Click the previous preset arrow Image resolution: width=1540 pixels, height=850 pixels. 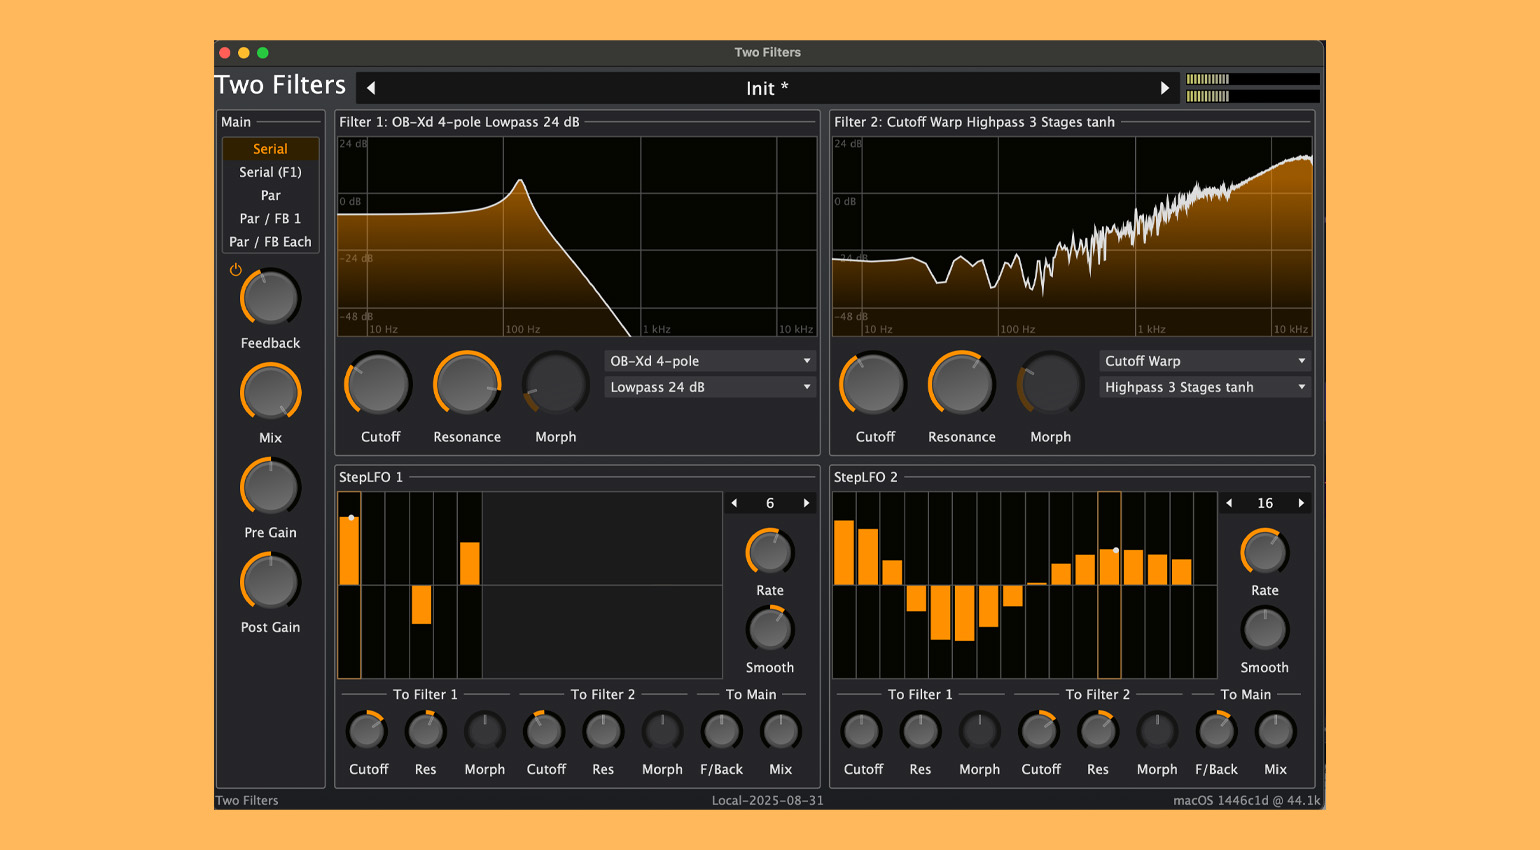(371, 88)
